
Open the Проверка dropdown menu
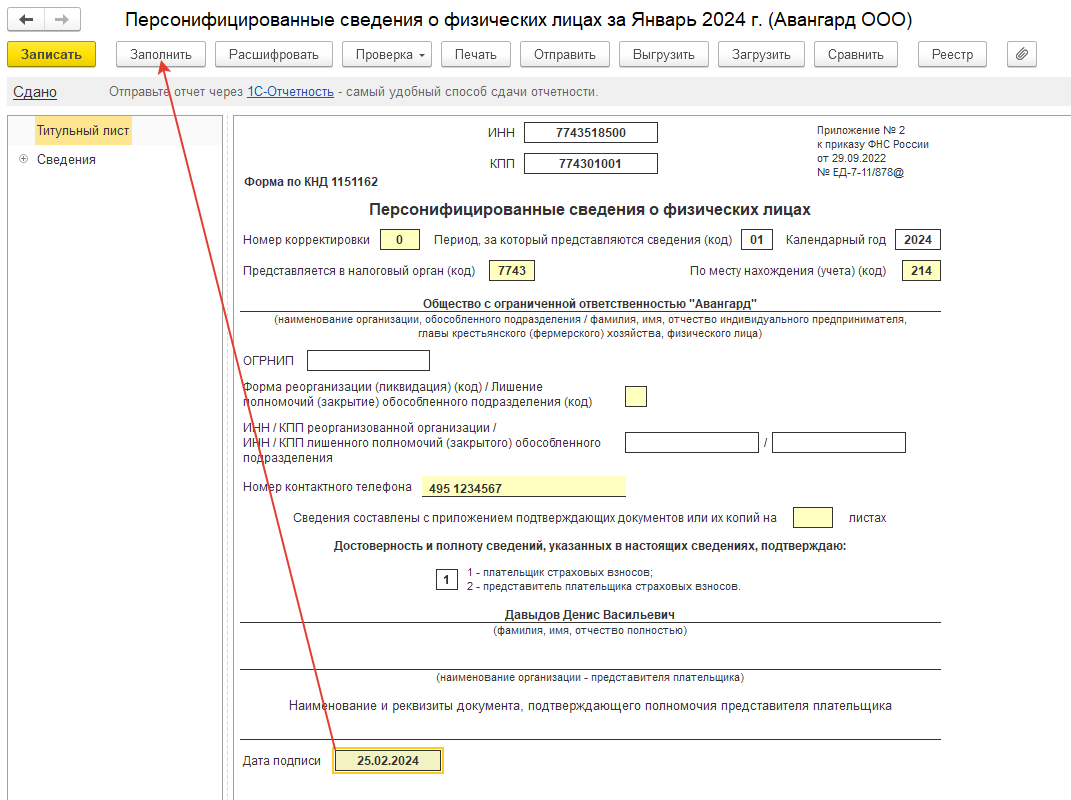point(387,54)
